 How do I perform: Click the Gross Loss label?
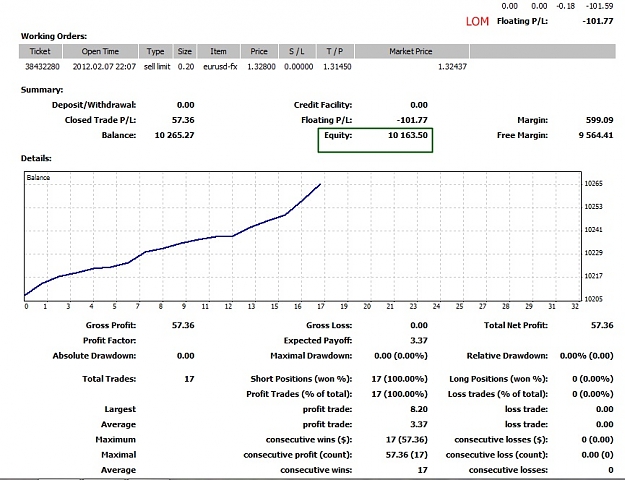coord(329,325)
